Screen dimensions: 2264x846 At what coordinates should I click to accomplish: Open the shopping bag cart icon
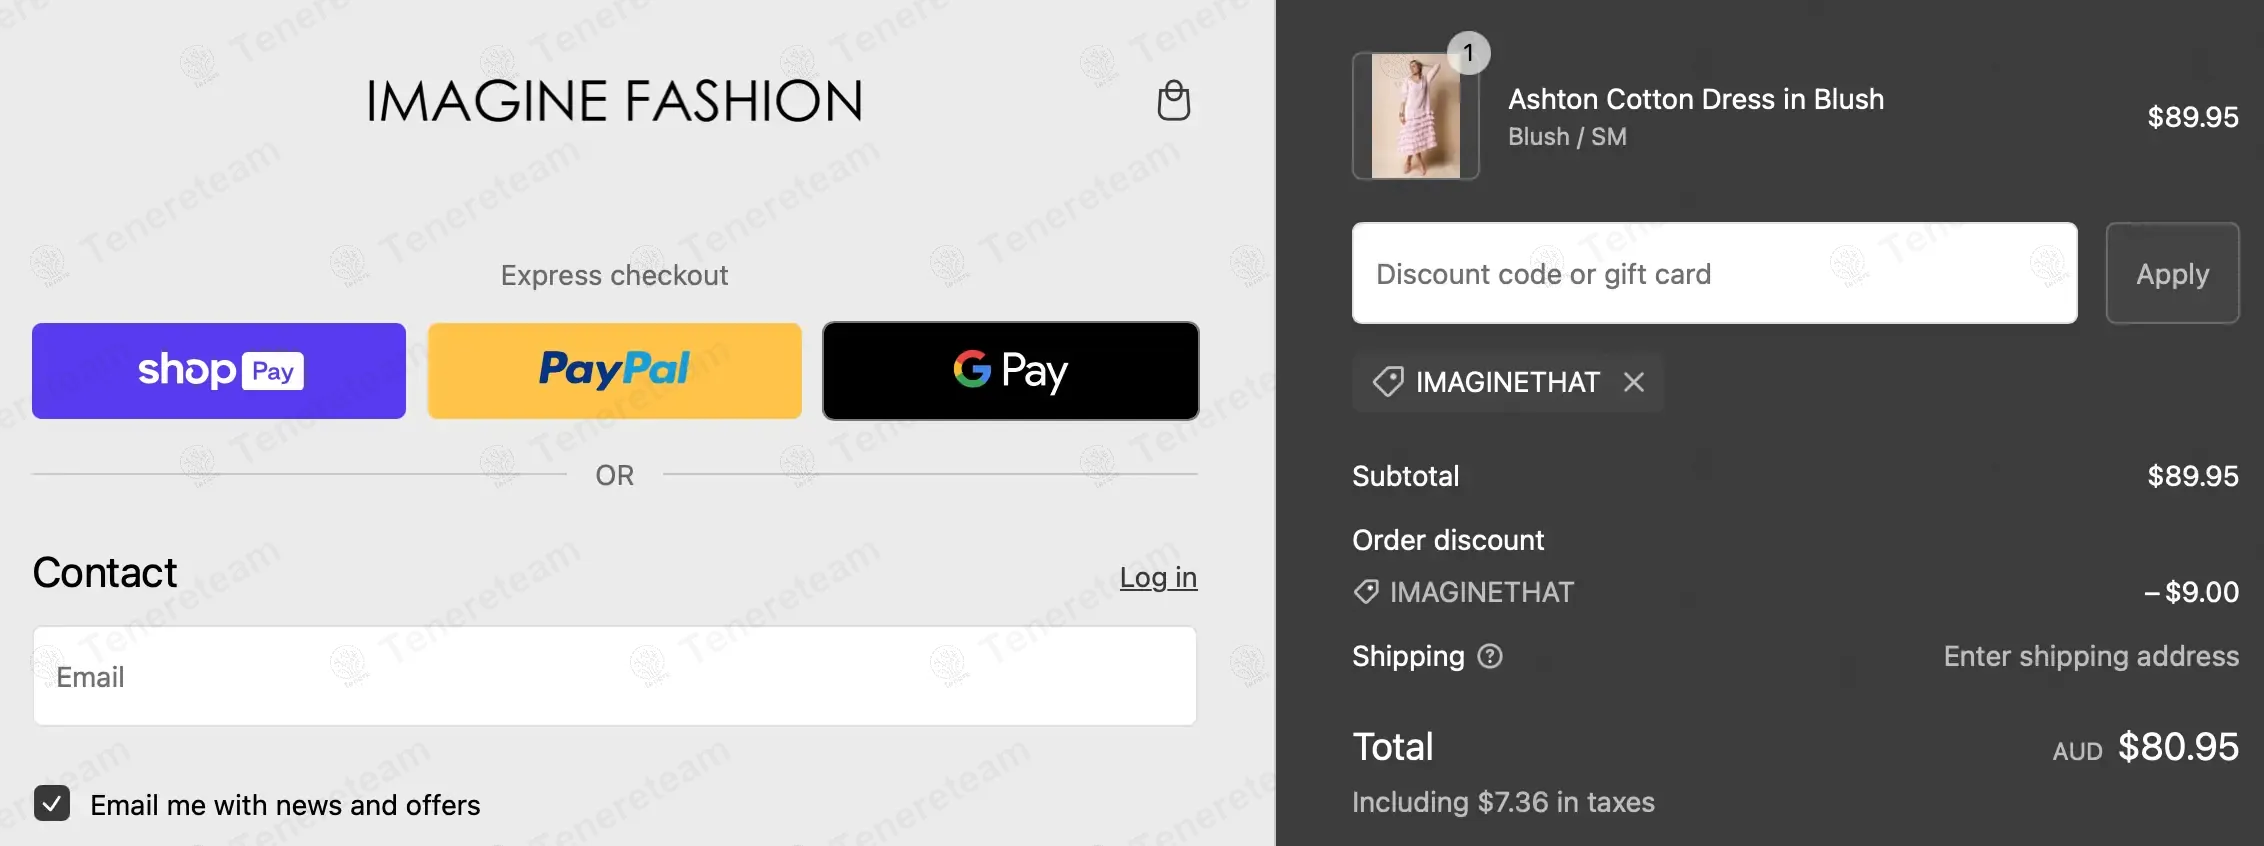(1173, 100)
